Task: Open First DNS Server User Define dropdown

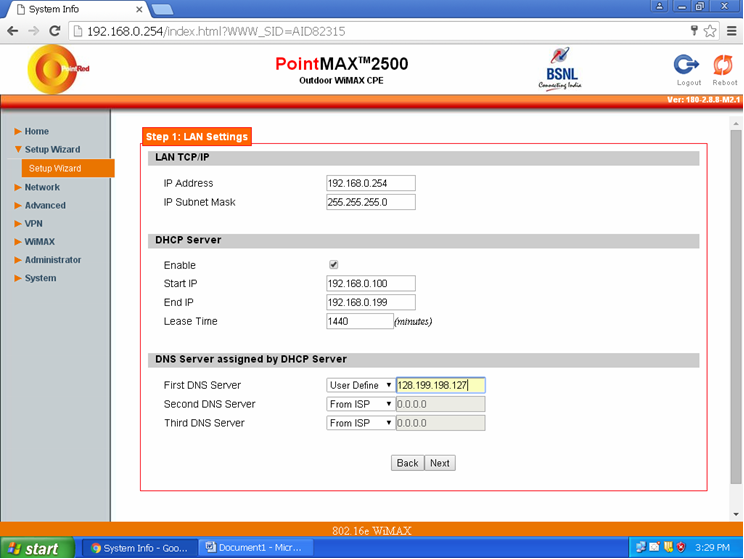Action: pos(360,385)
